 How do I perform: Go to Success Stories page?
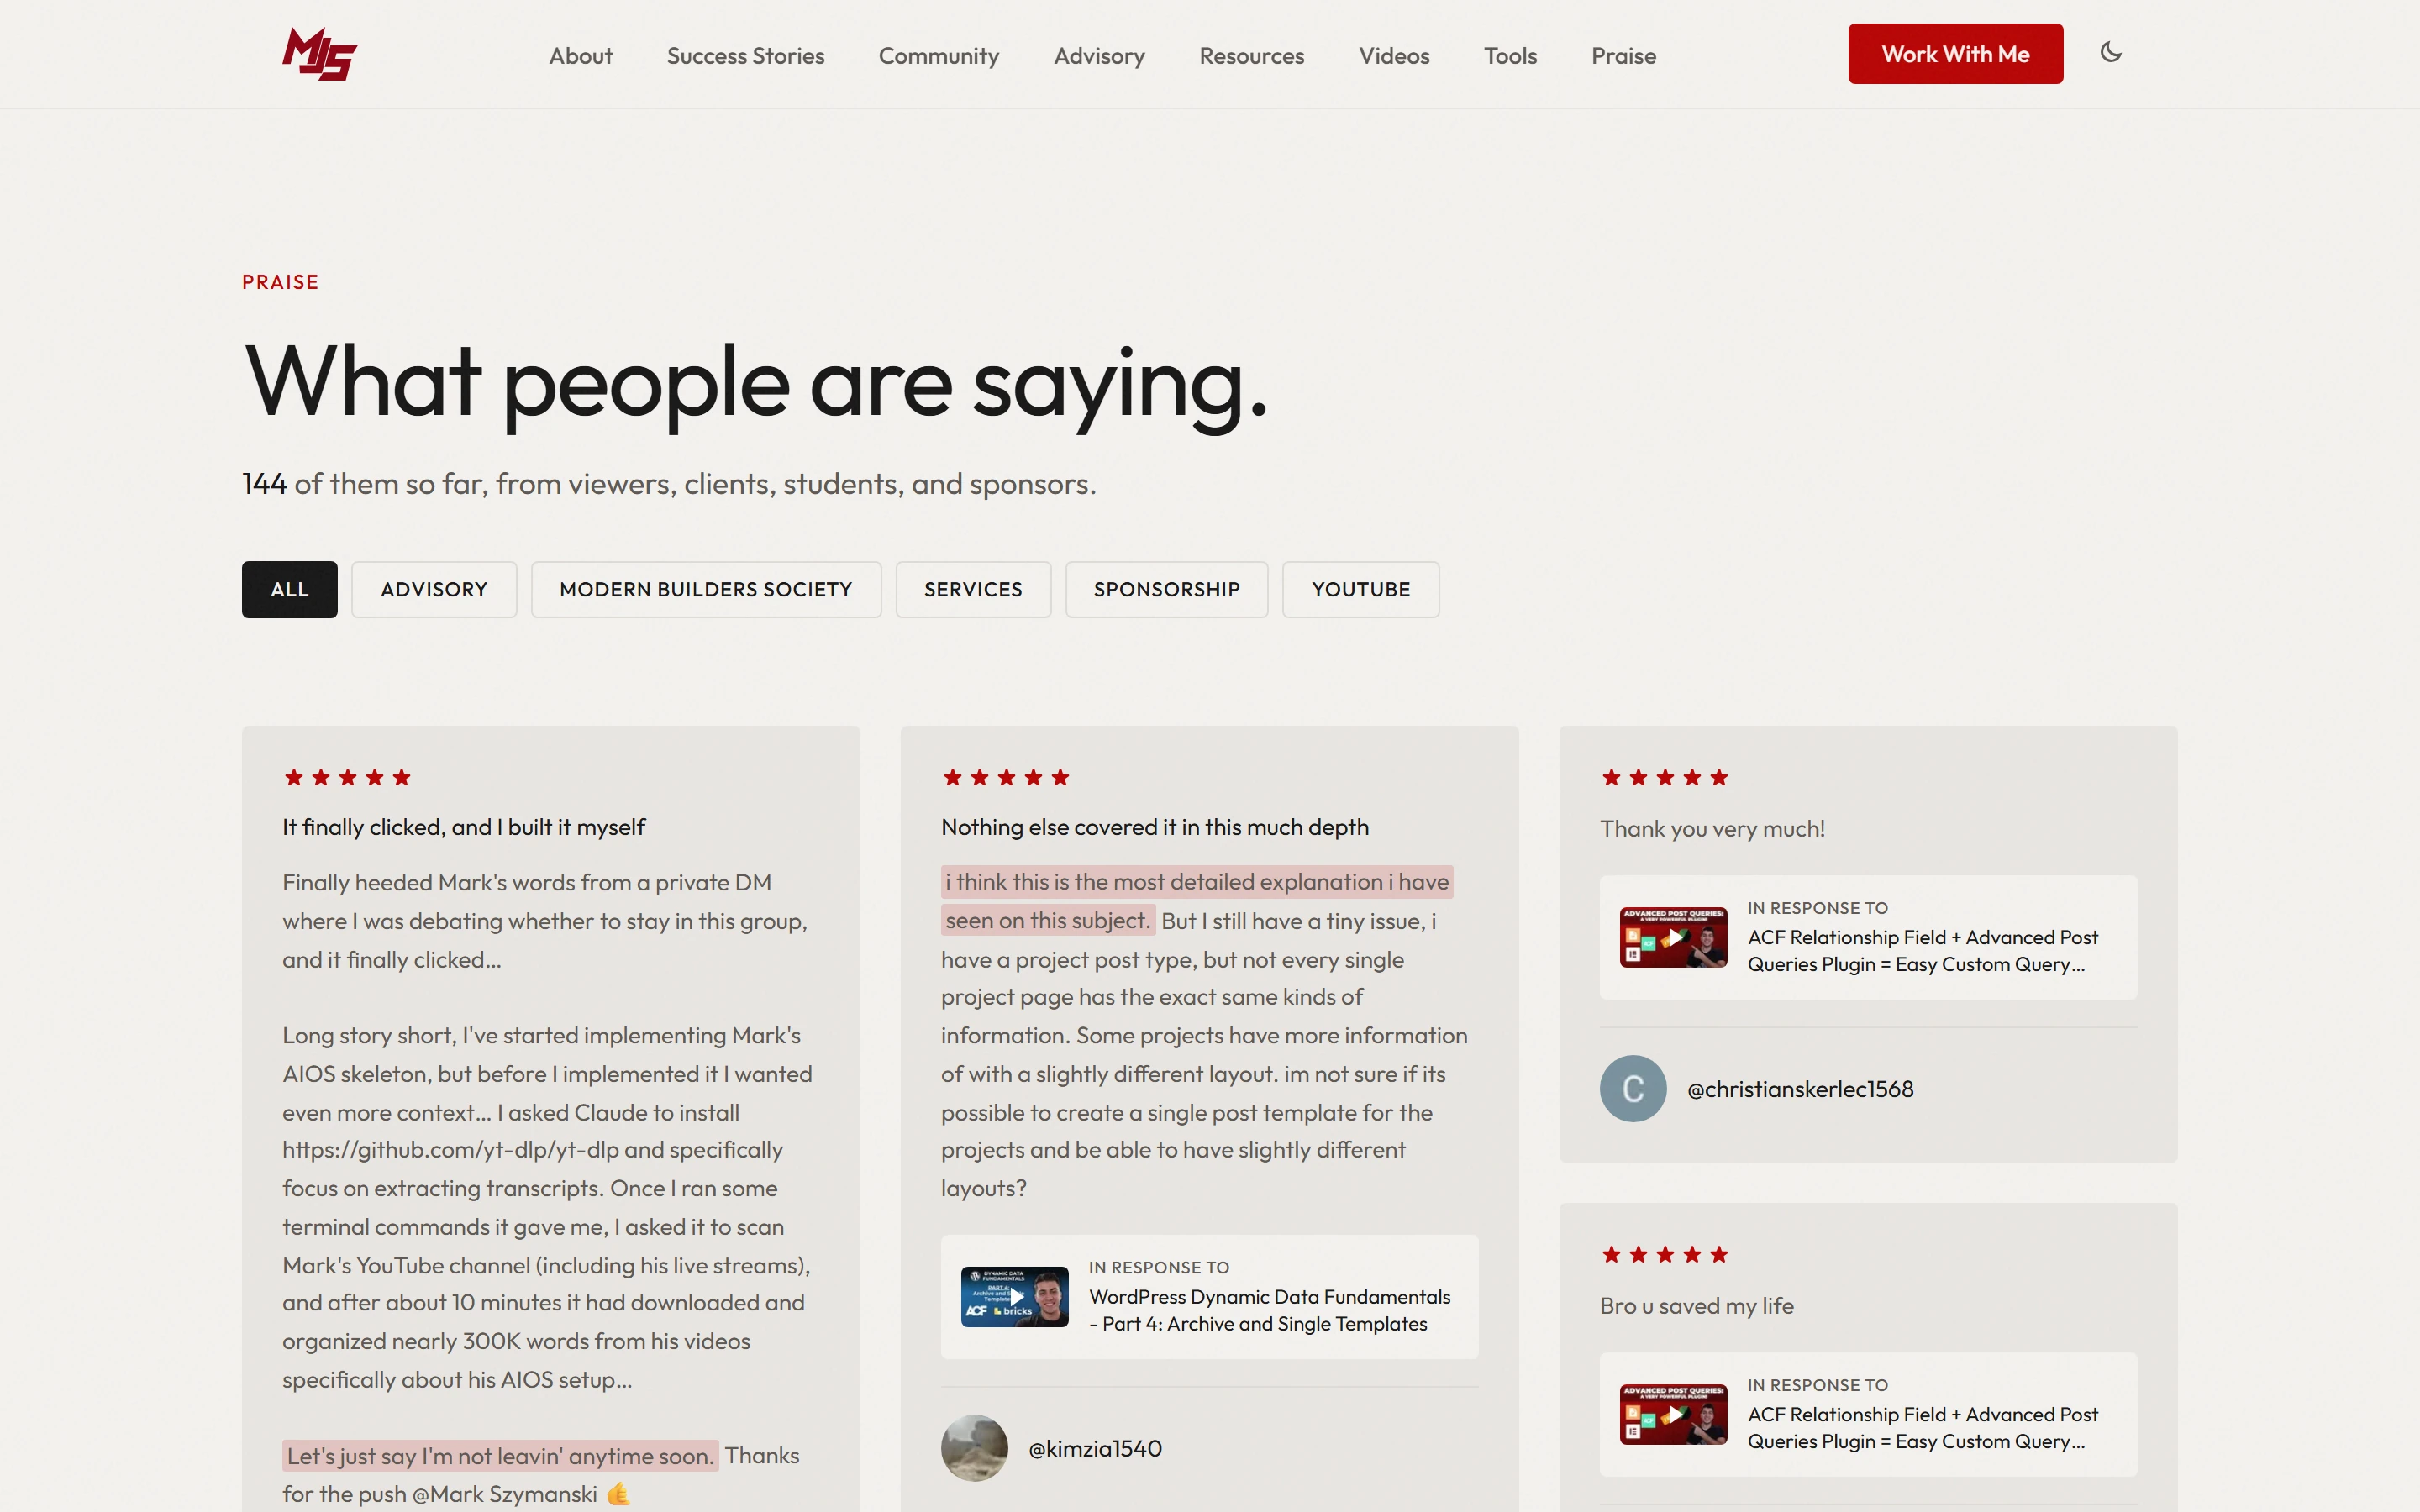coord(745,56)
